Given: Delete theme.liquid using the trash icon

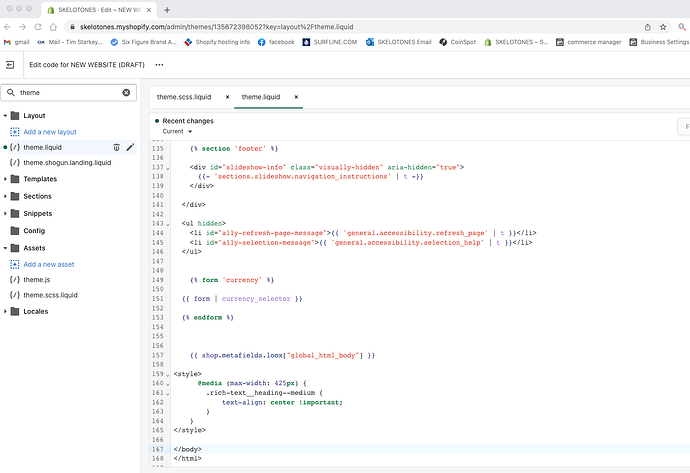Looking at the screenshot, I should click(x=116, y=147).
